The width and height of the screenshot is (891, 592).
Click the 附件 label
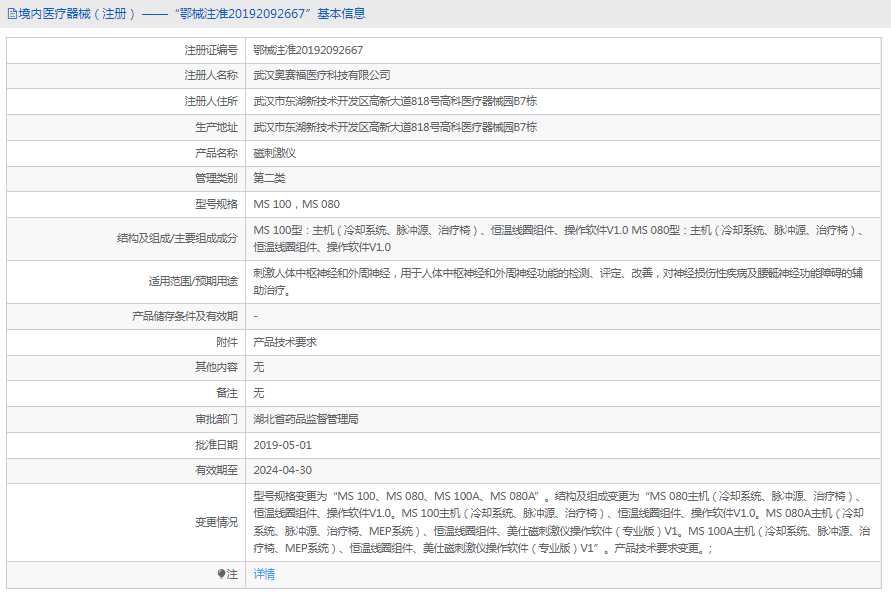pos(227,342)
